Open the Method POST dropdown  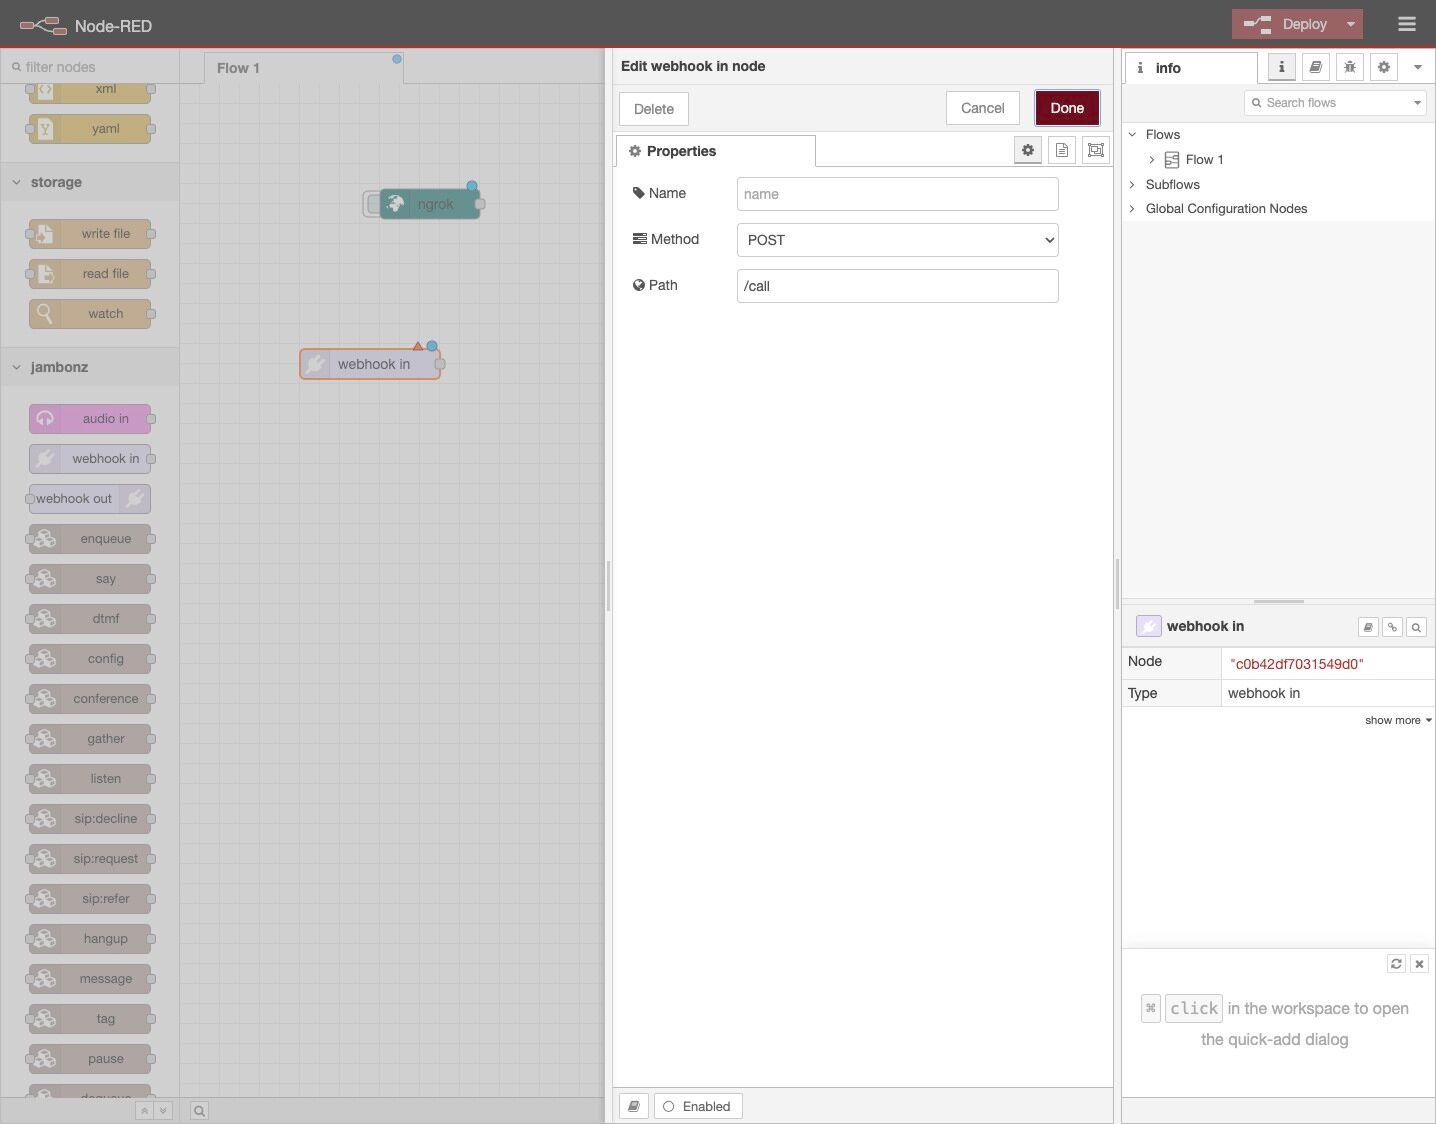[897, 240]
